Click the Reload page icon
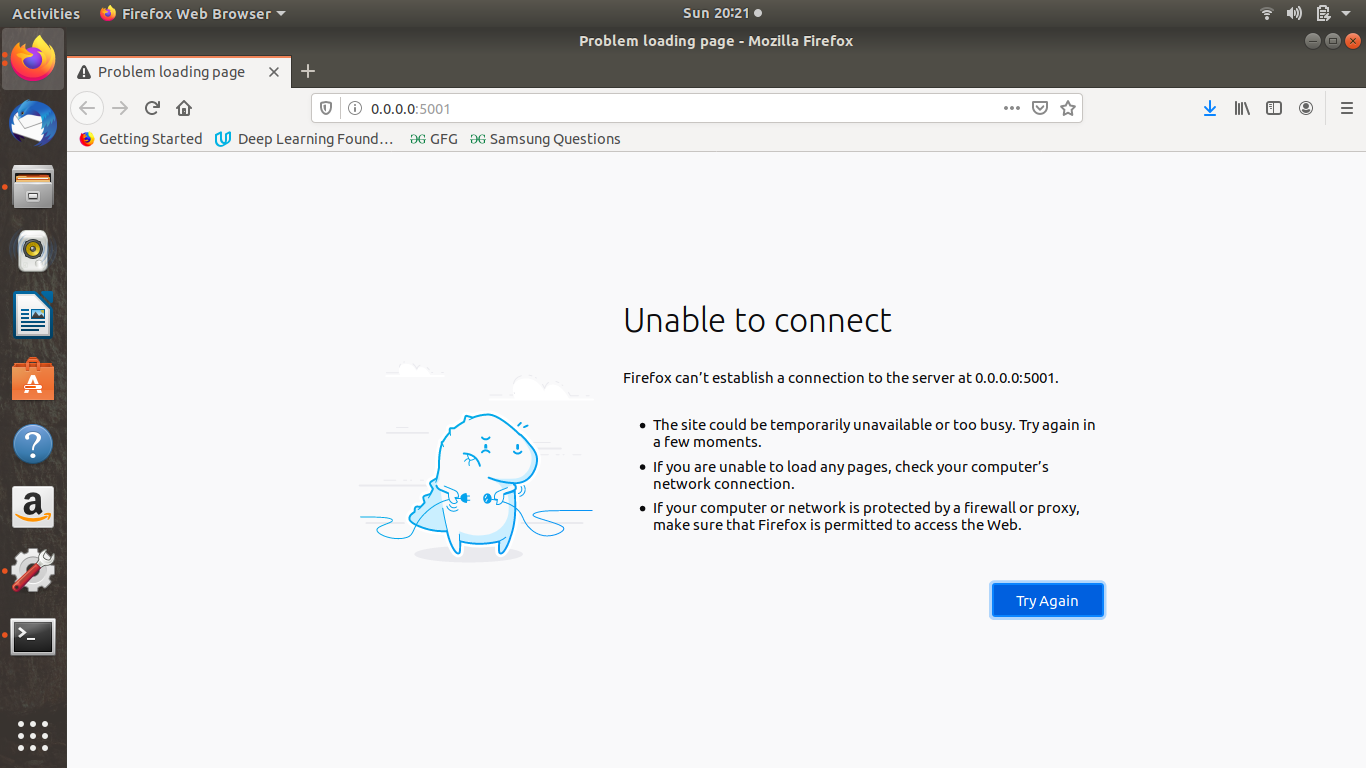The height and width of the screenshot is (768, 1366). [152, 108]
